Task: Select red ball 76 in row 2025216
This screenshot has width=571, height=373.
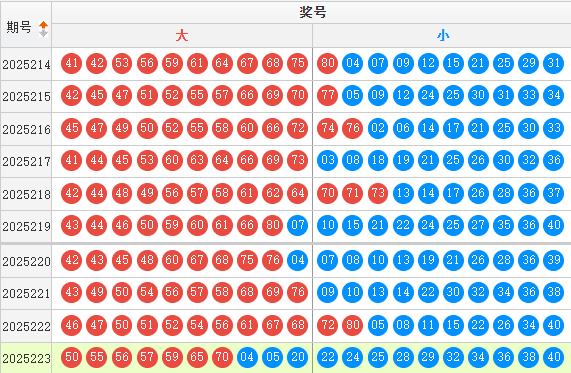Action: tap(353, 128)
